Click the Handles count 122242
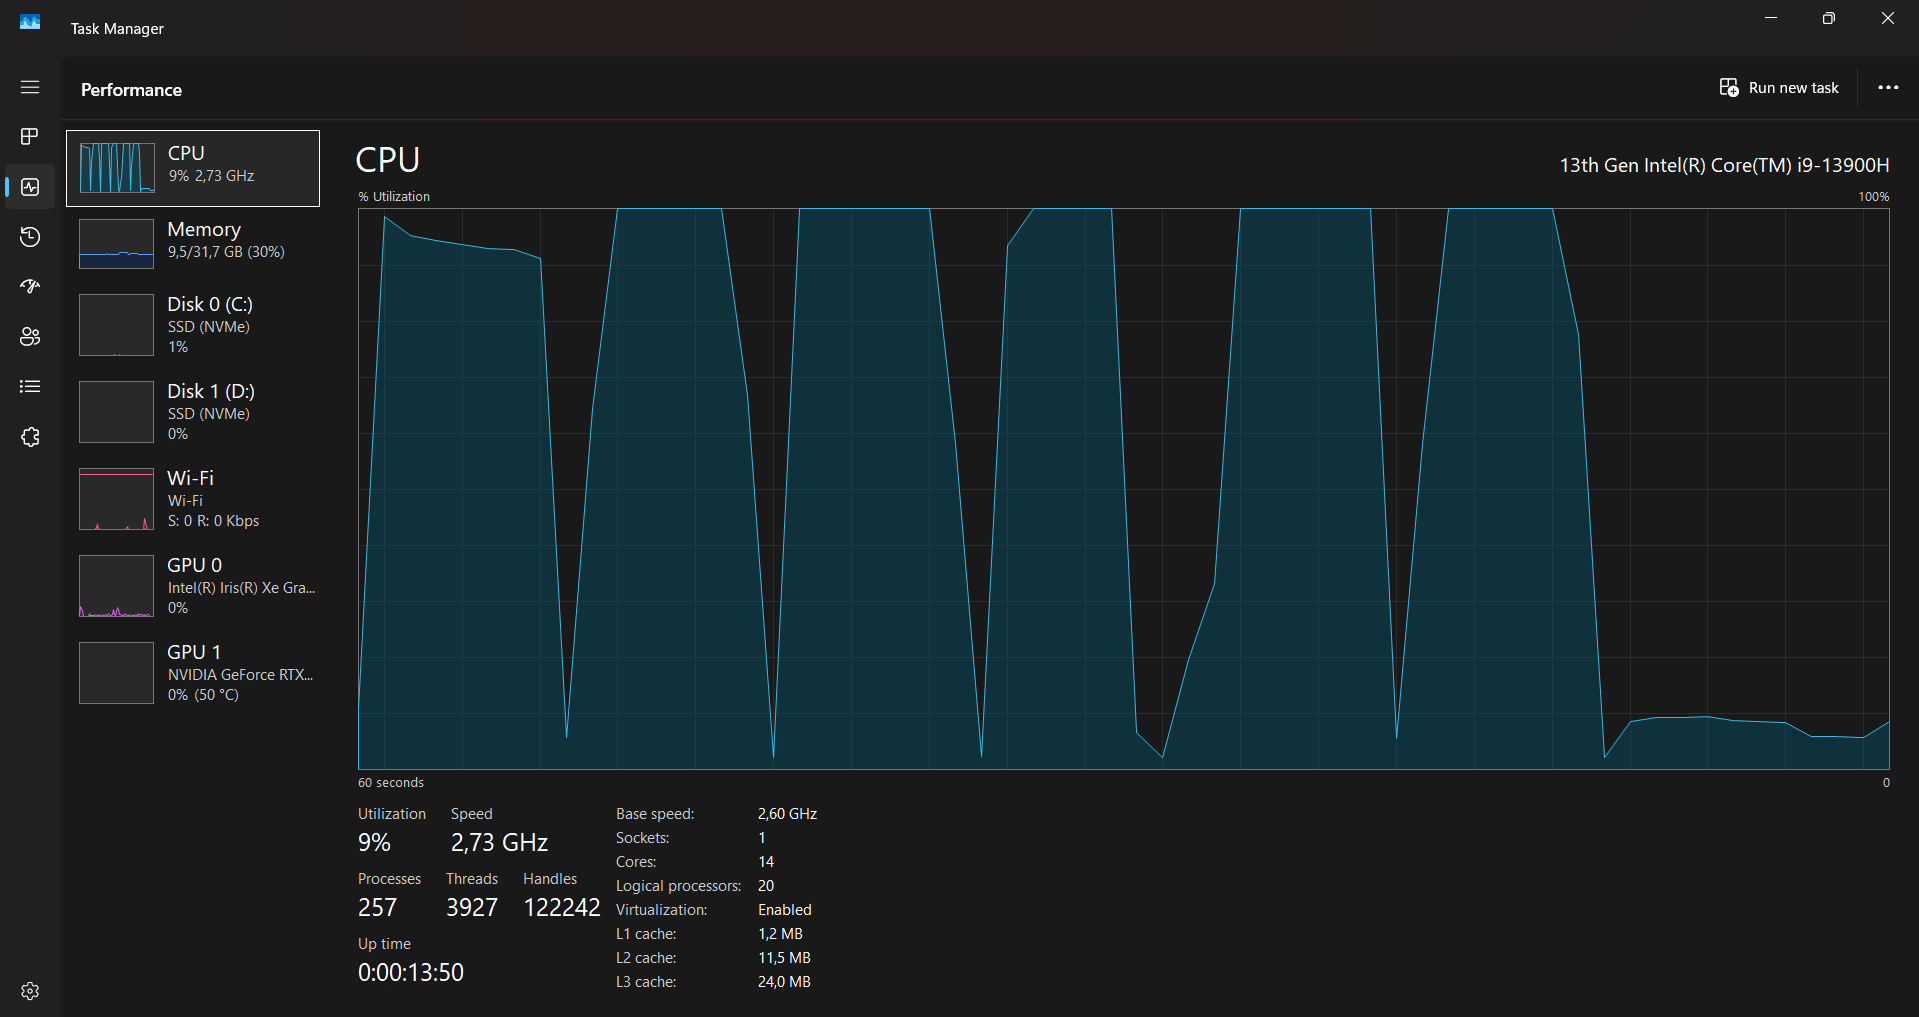Screen dimensions: 1919x1017 562,908
